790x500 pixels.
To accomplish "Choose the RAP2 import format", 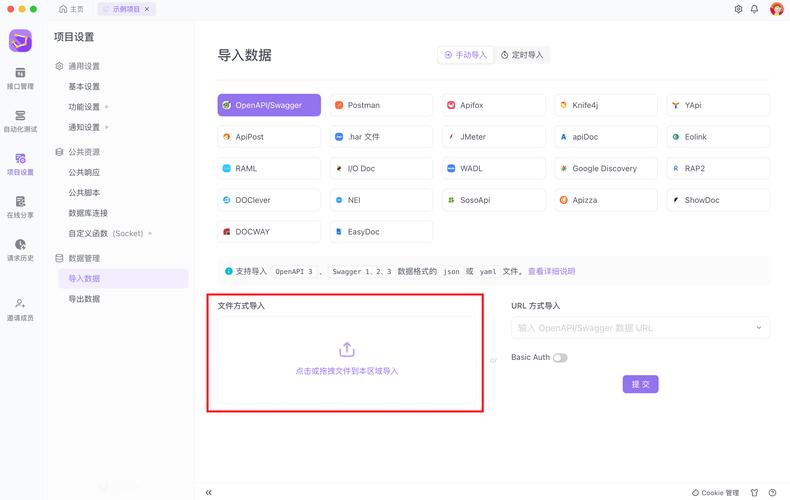I will [x=718, y=168].
